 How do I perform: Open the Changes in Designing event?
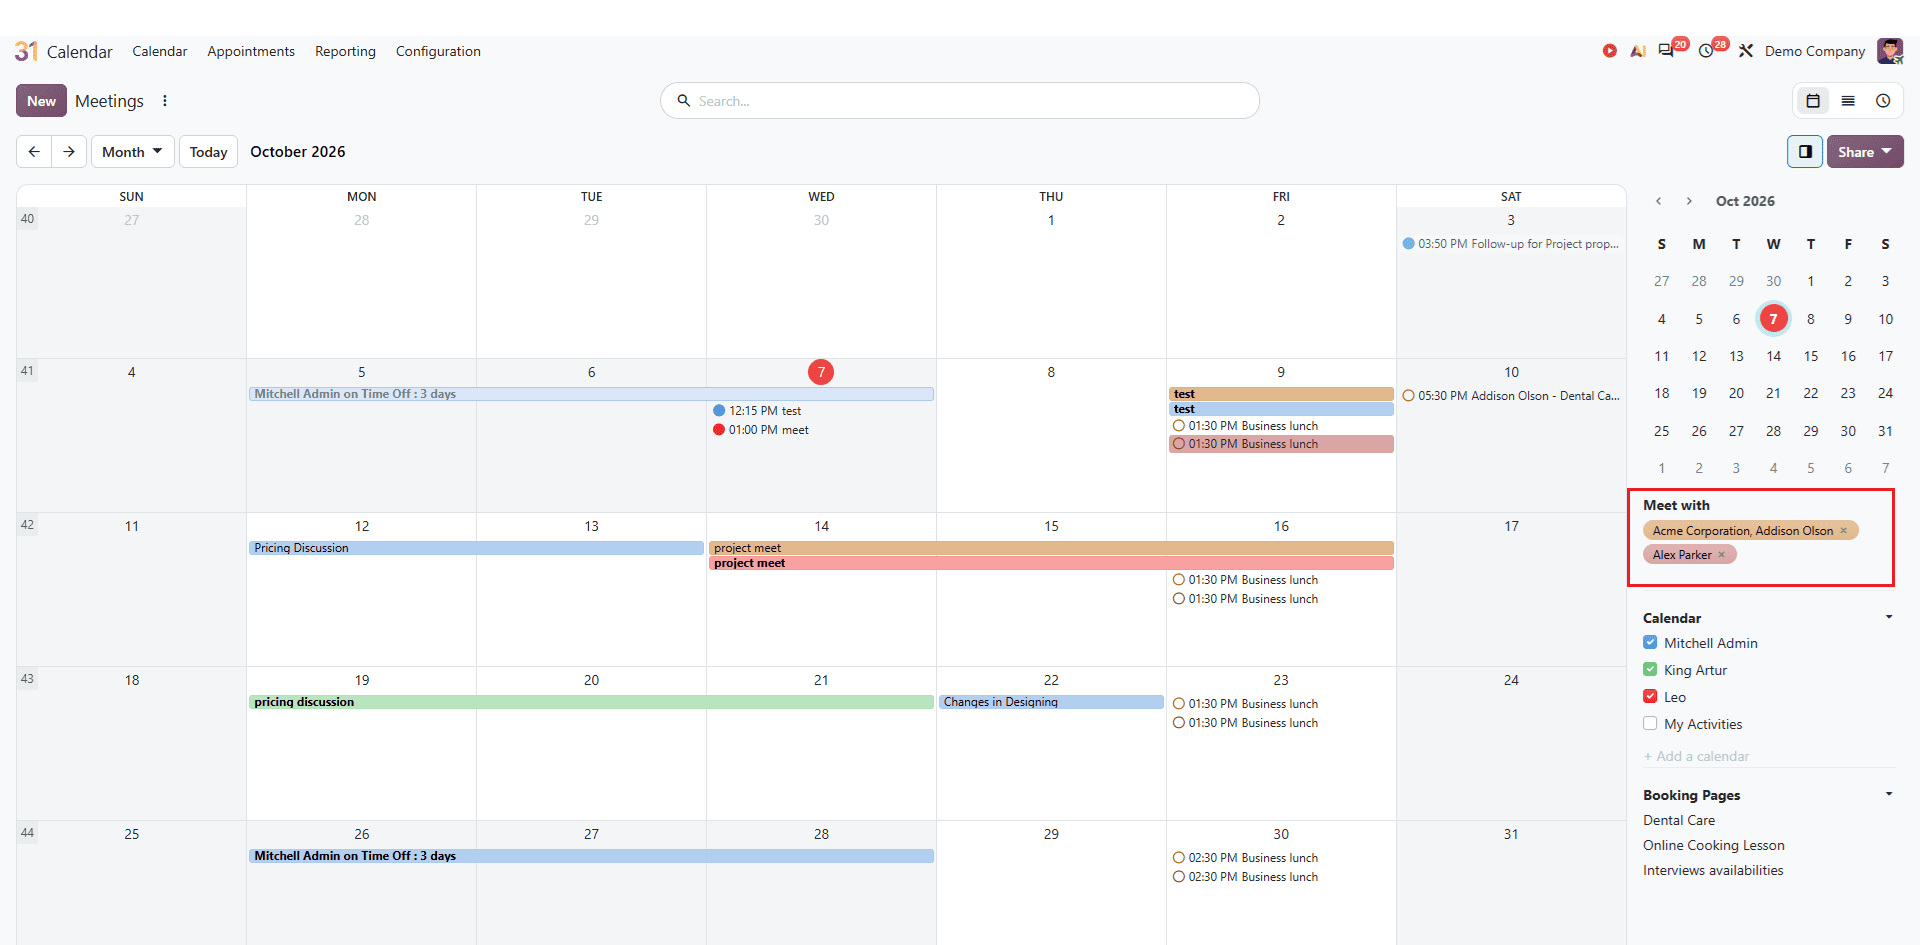coord(1051,702)
